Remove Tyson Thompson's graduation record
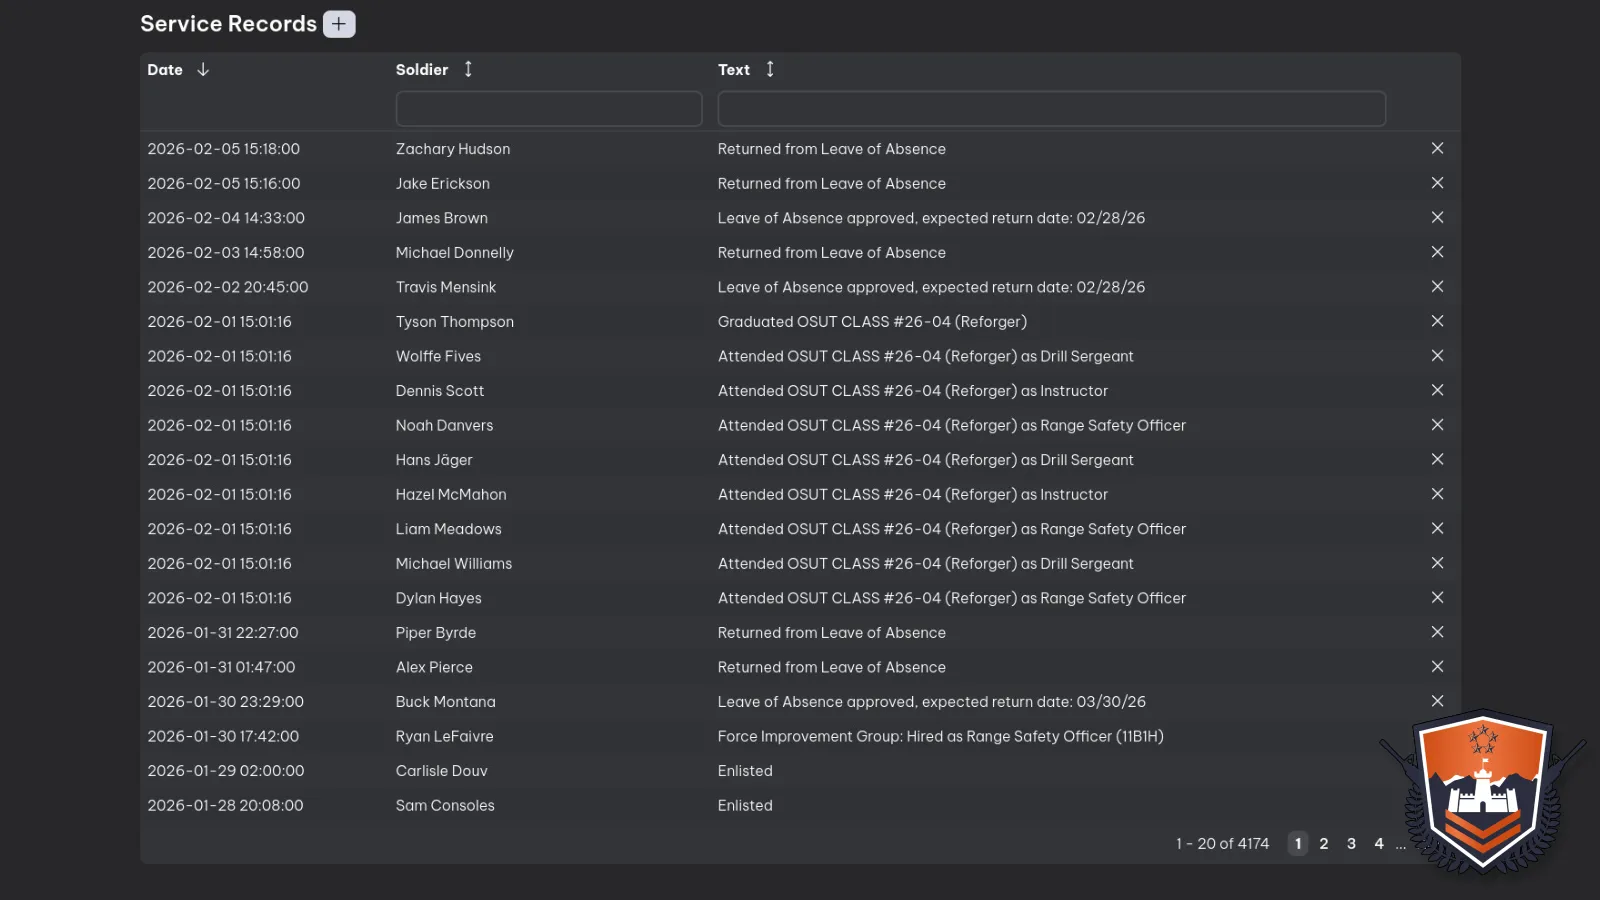The width and height of the screenshot is (1600, 900). click(1437, 321)
